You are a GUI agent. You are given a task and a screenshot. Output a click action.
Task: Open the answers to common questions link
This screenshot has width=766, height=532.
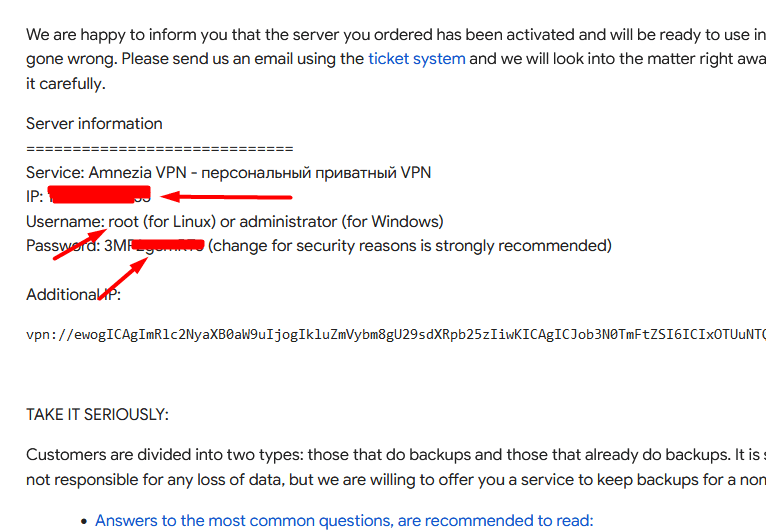[344, 520]
